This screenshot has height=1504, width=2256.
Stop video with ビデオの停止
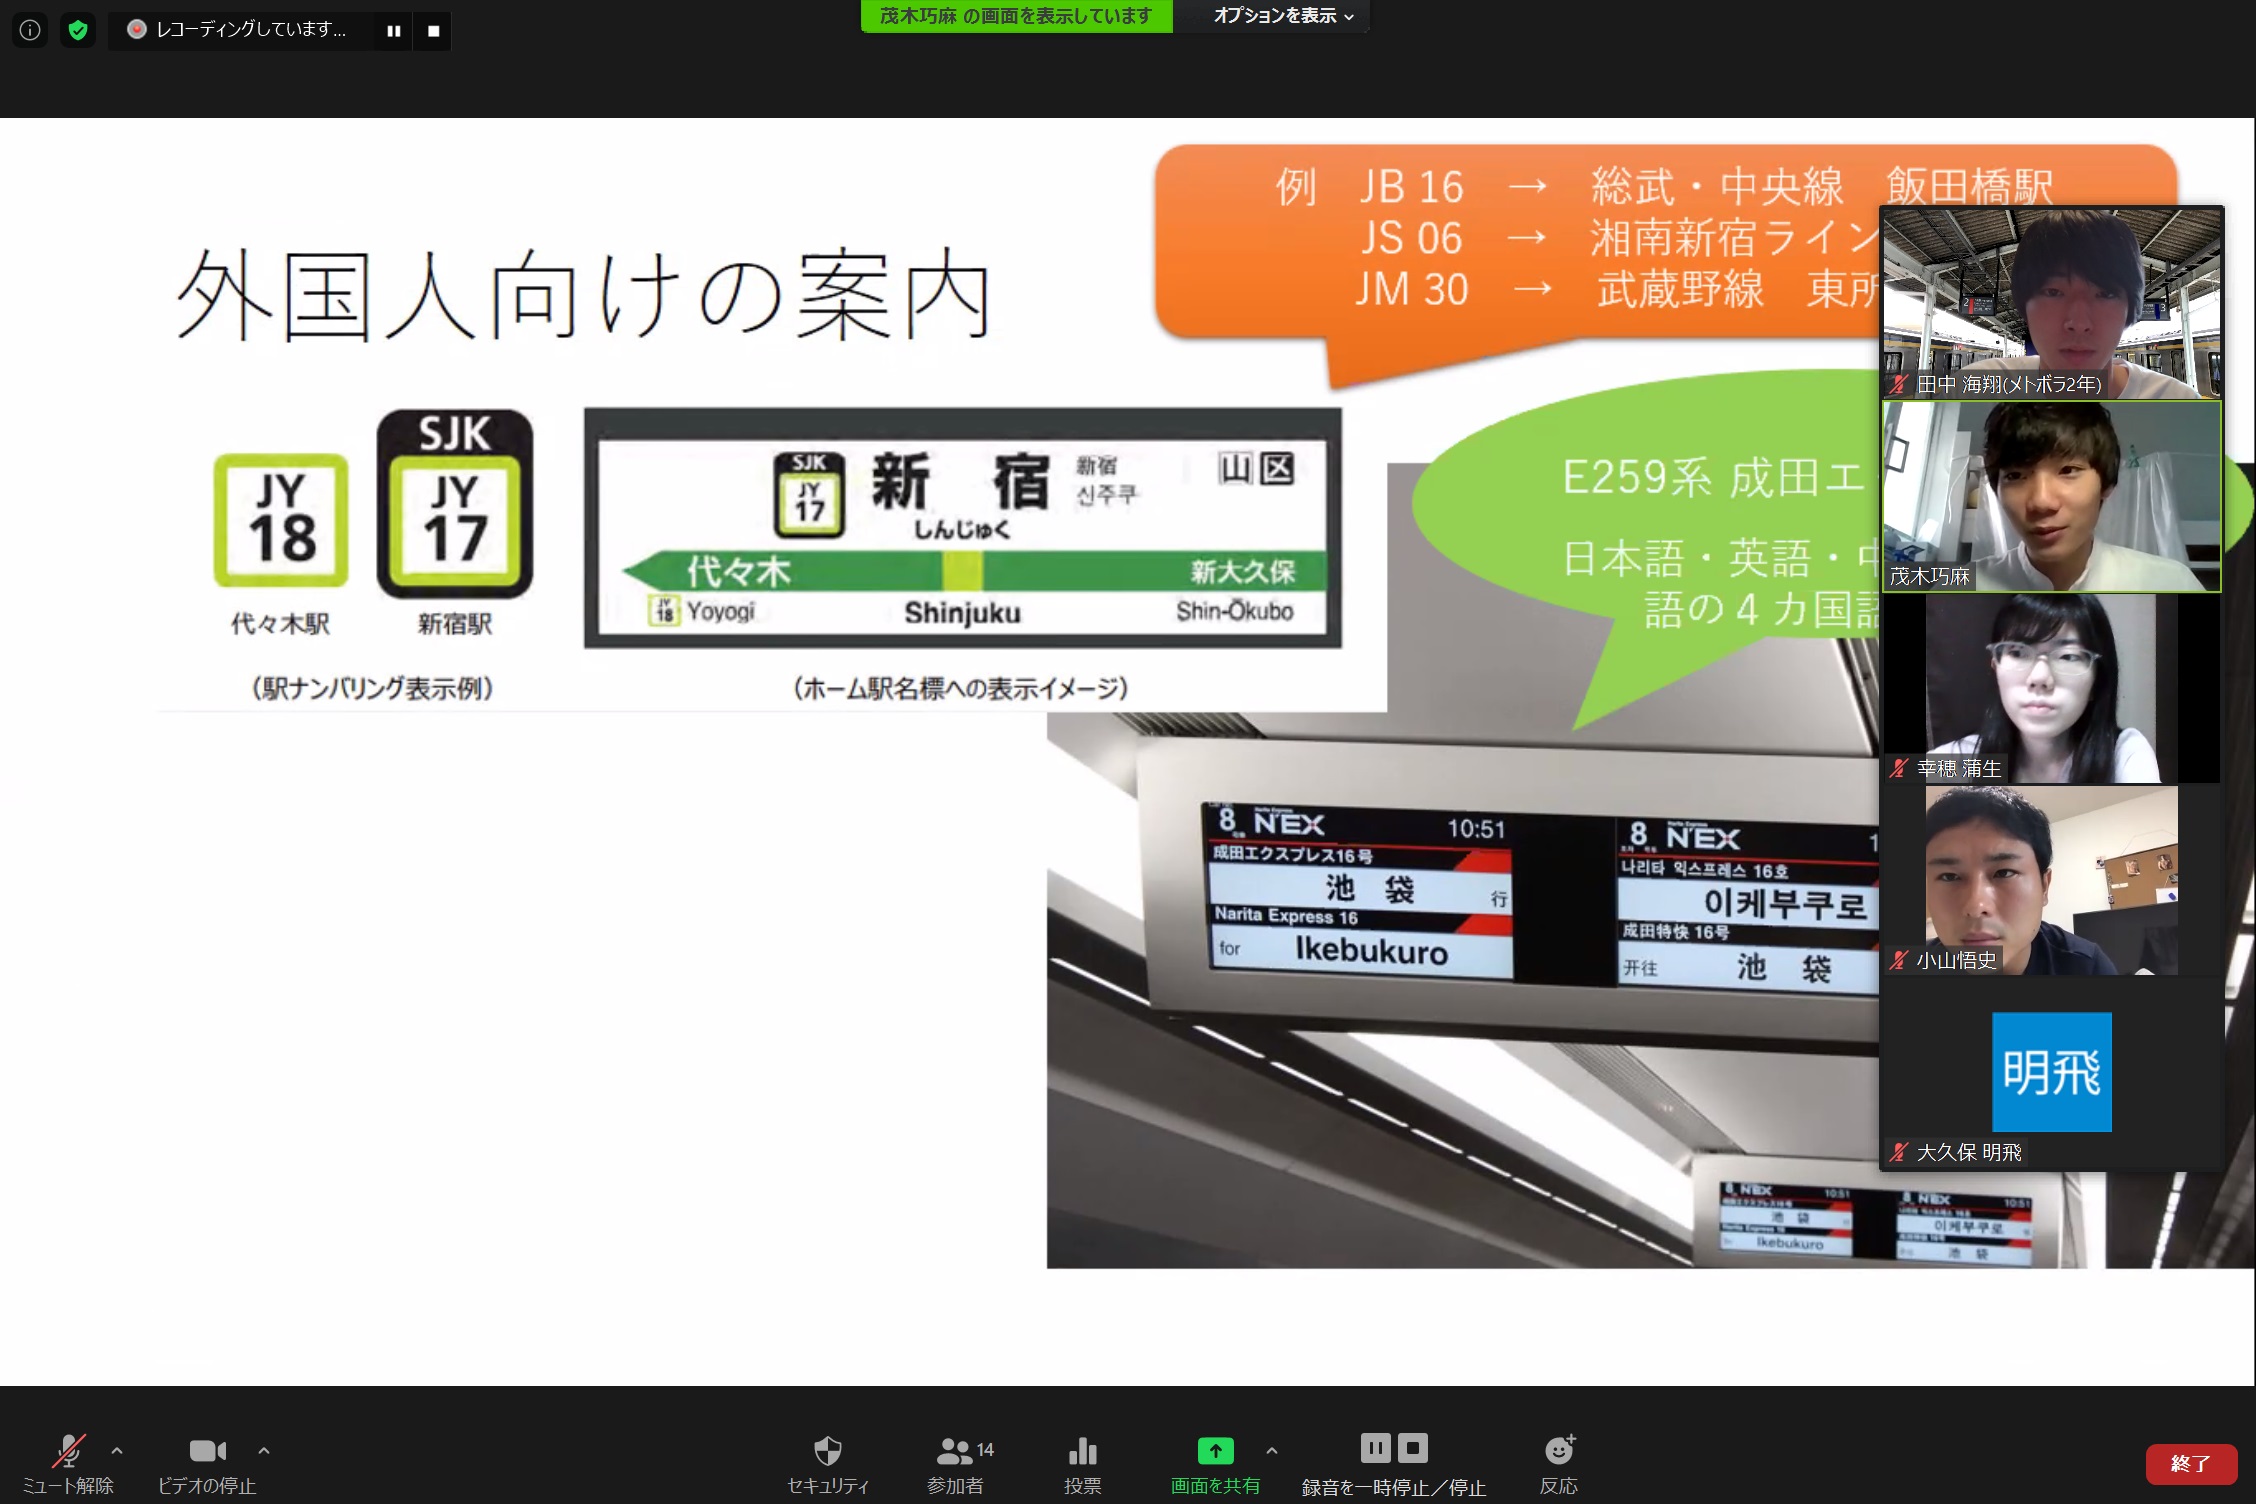point(207,1464)
